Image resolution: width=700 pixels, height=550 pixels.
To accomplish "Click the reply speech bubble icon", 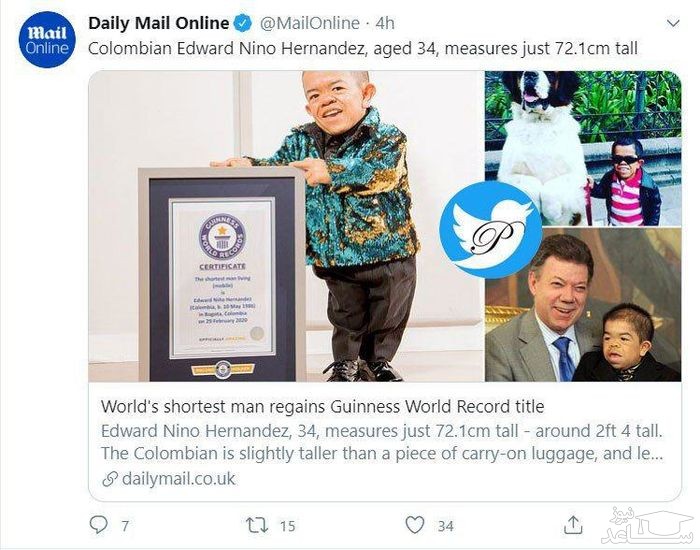I will point(98,524).
